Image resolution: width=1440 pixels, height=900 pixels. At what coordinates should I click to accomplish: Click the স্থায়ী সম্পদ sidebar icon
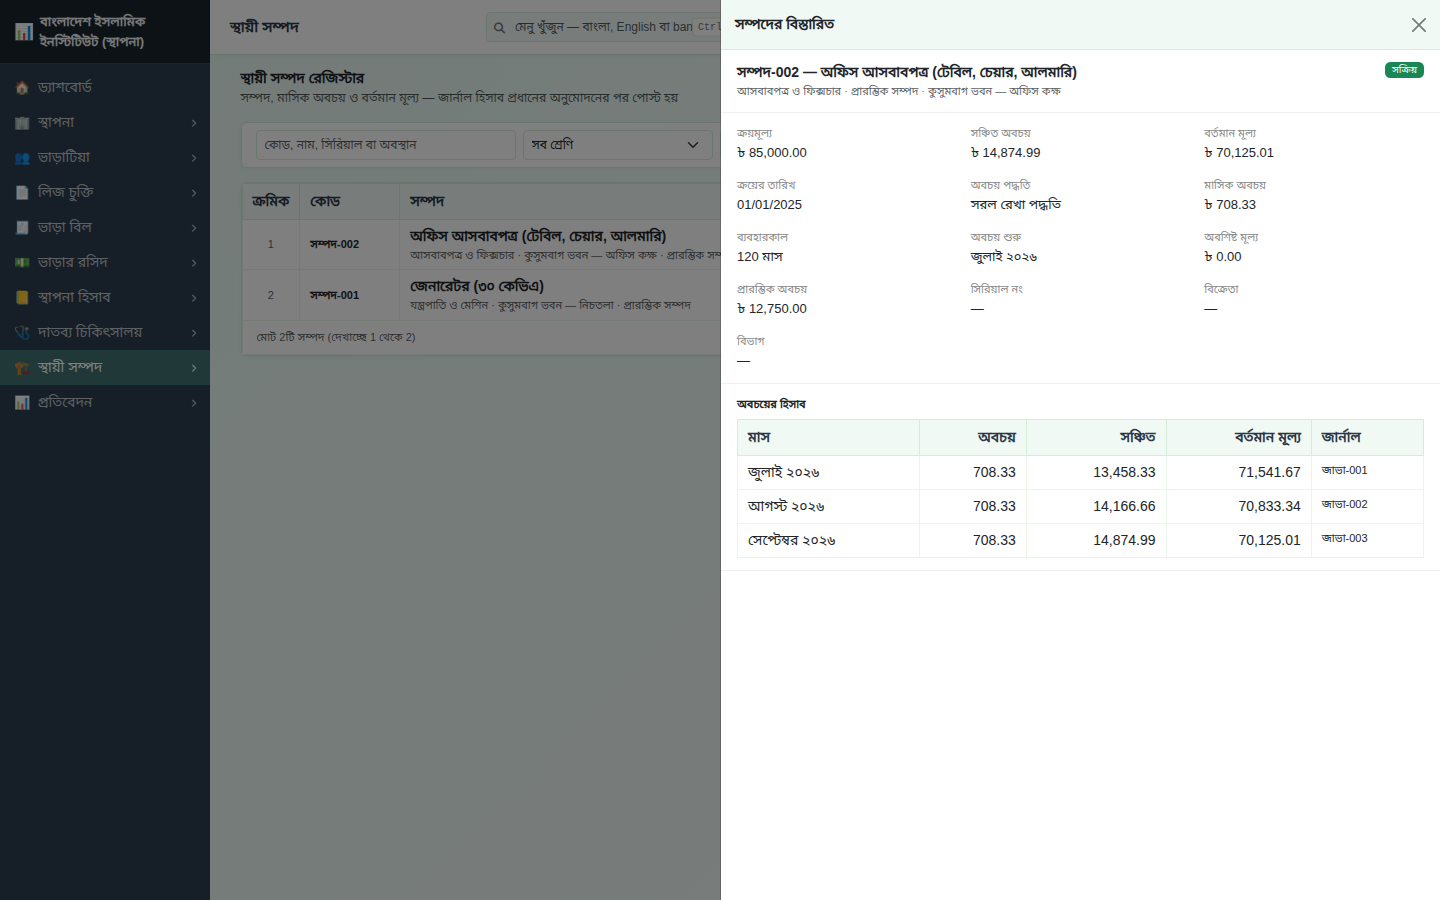[x=22, y=368]
